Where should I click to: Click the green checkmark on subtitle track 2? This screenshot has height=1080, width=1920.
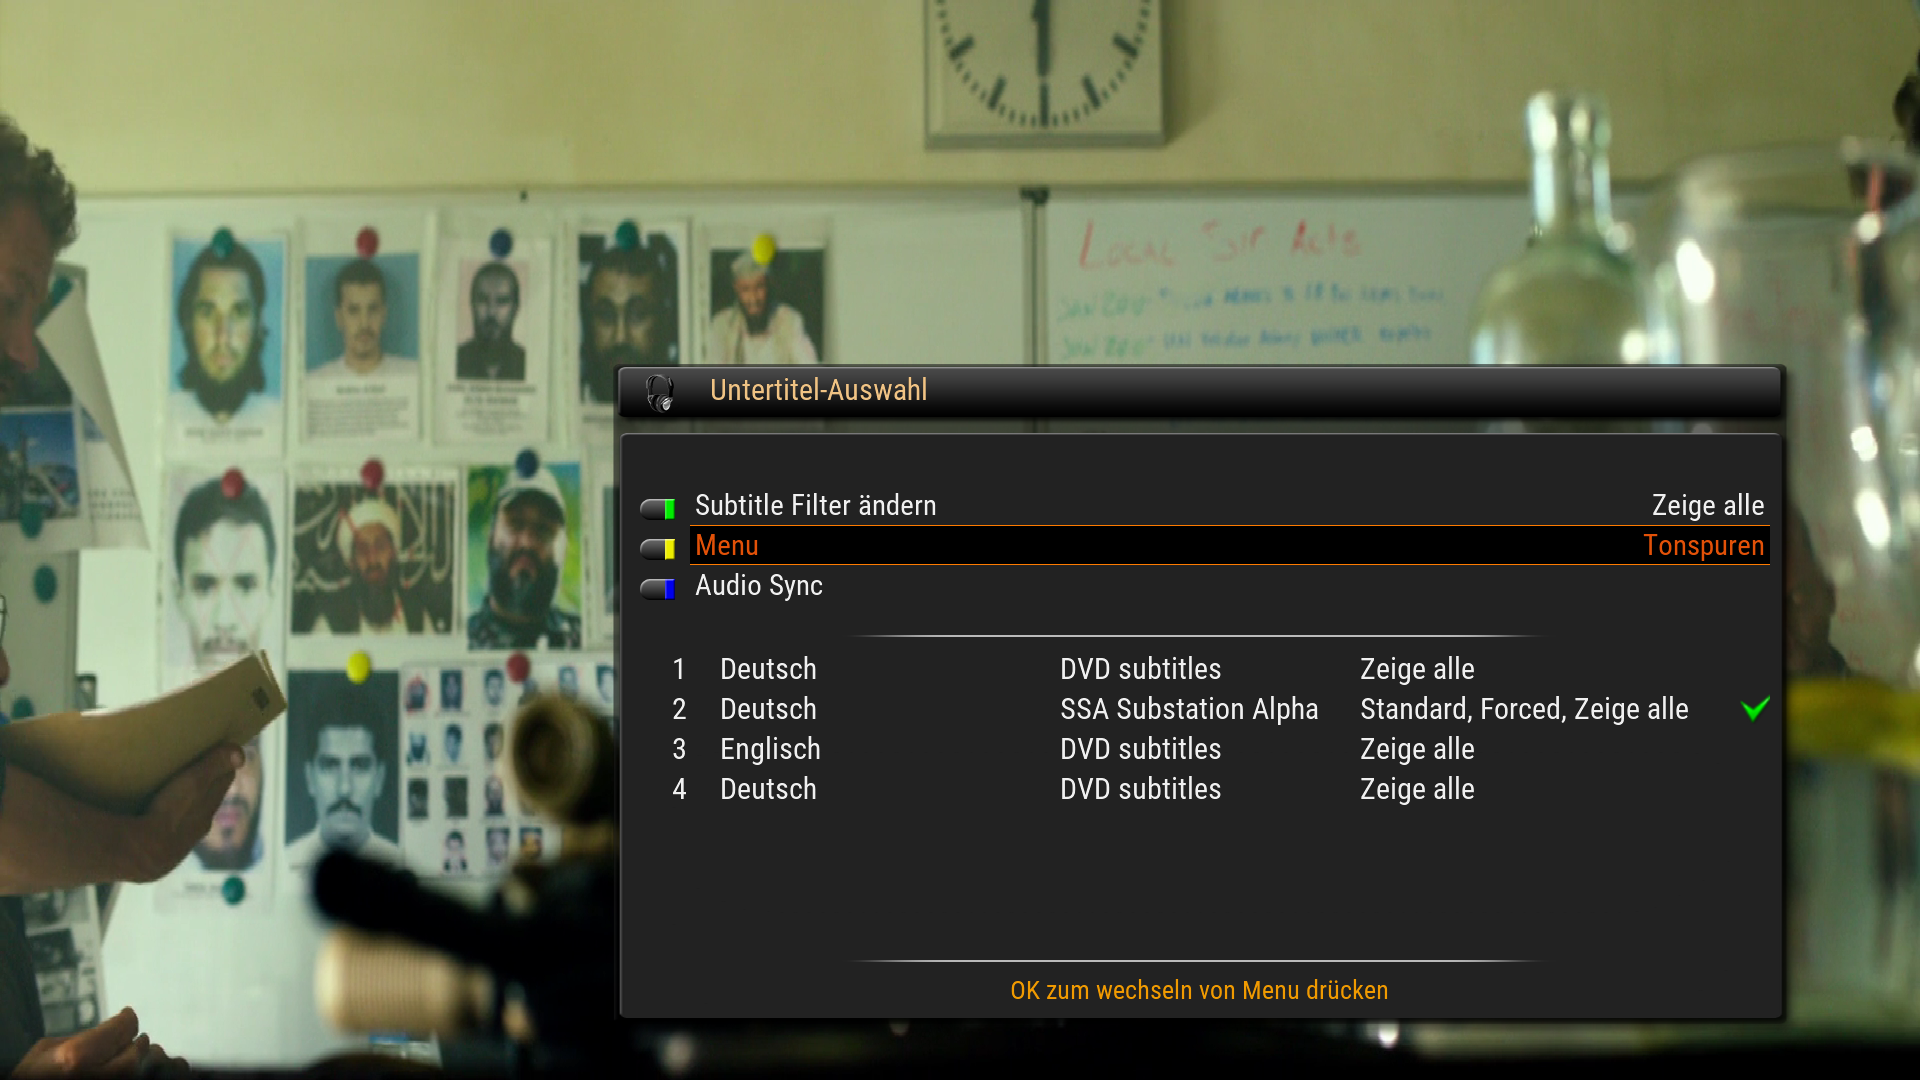pyautogui.click(x=1755, y=708)
